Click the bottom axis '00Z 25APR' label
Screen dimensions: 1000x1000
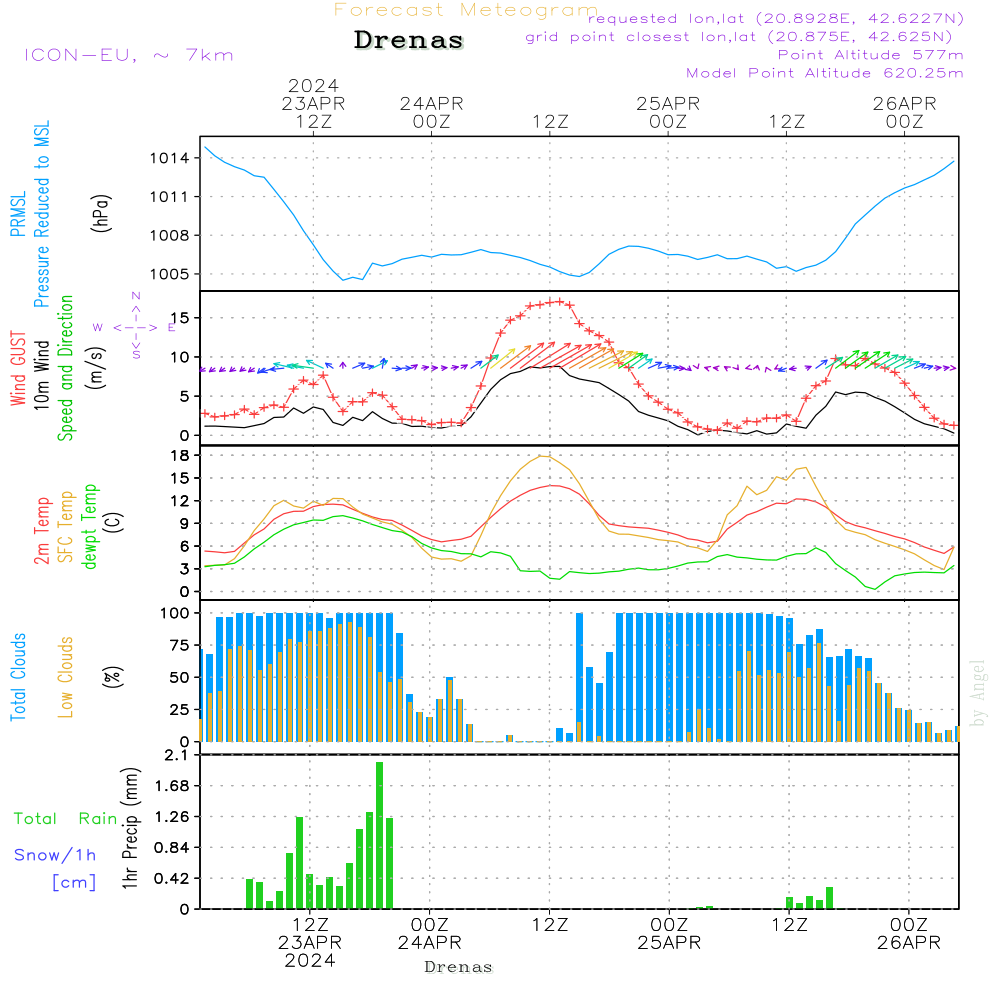pos(669,934)
